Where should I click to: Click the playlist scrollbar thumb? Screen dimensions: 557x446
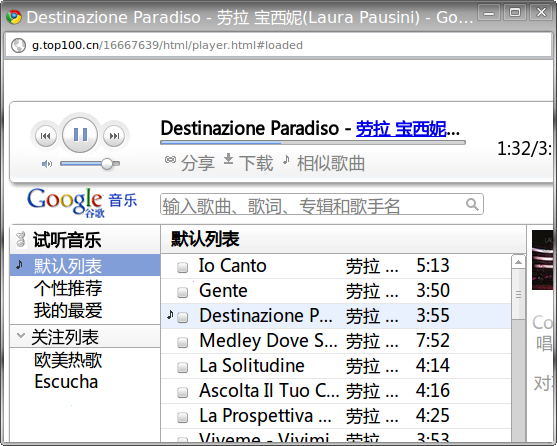518,294
